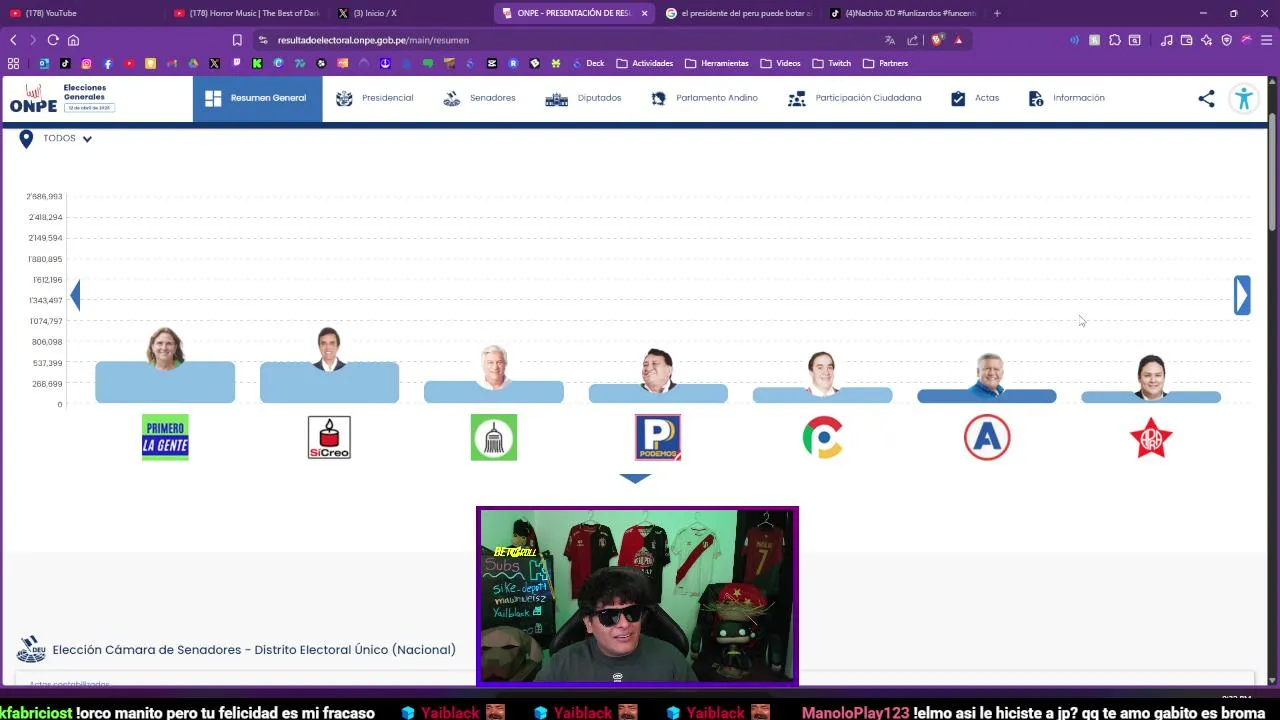
Task: Select the red circled A party logo
Action: tap(987, 437)
